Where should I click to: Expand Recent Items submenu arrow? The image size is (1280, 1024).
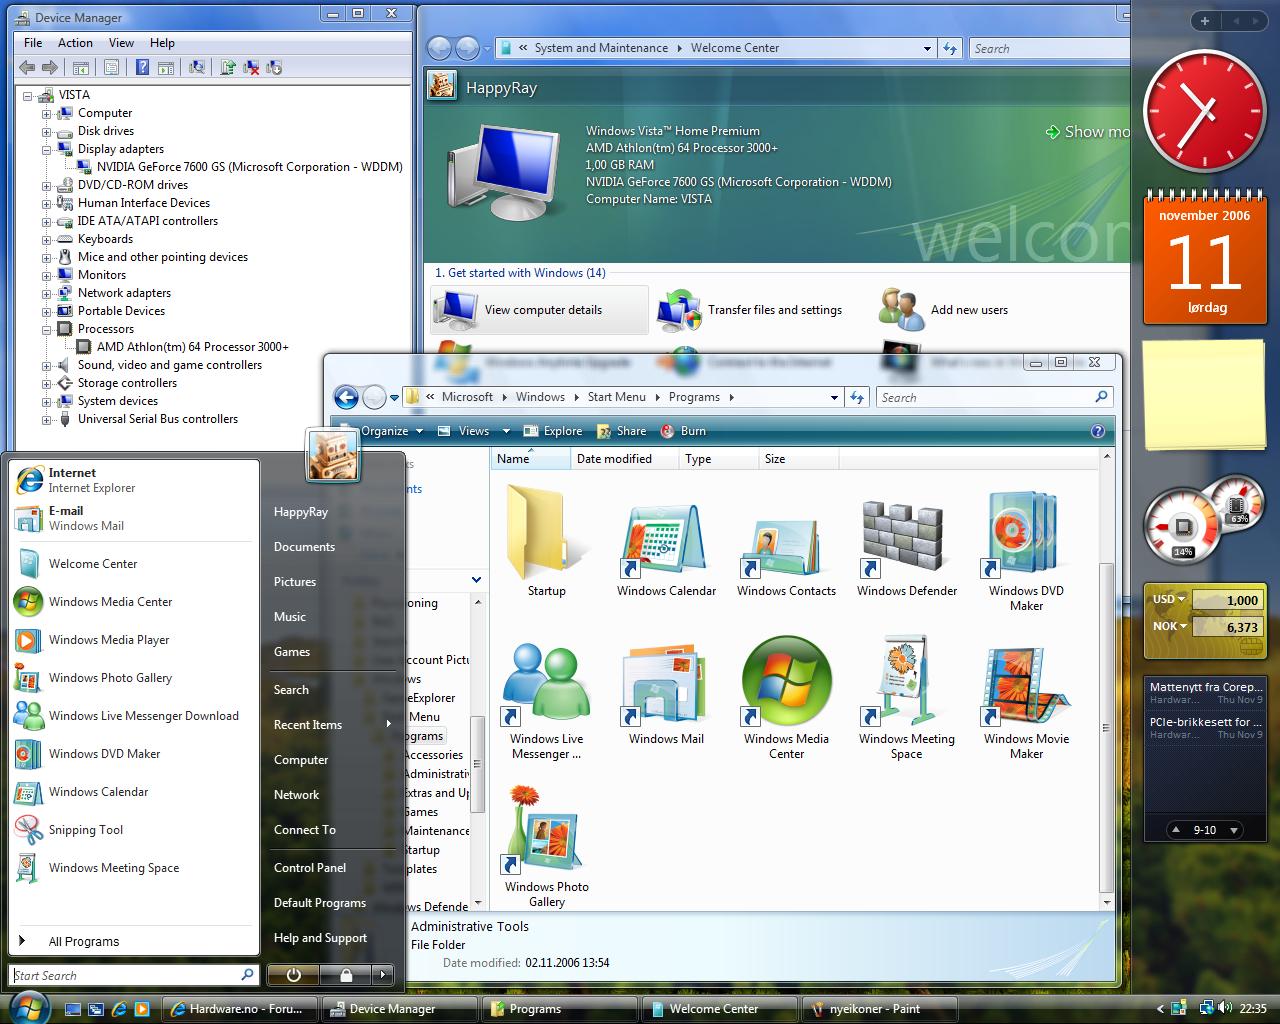[388, 724]
